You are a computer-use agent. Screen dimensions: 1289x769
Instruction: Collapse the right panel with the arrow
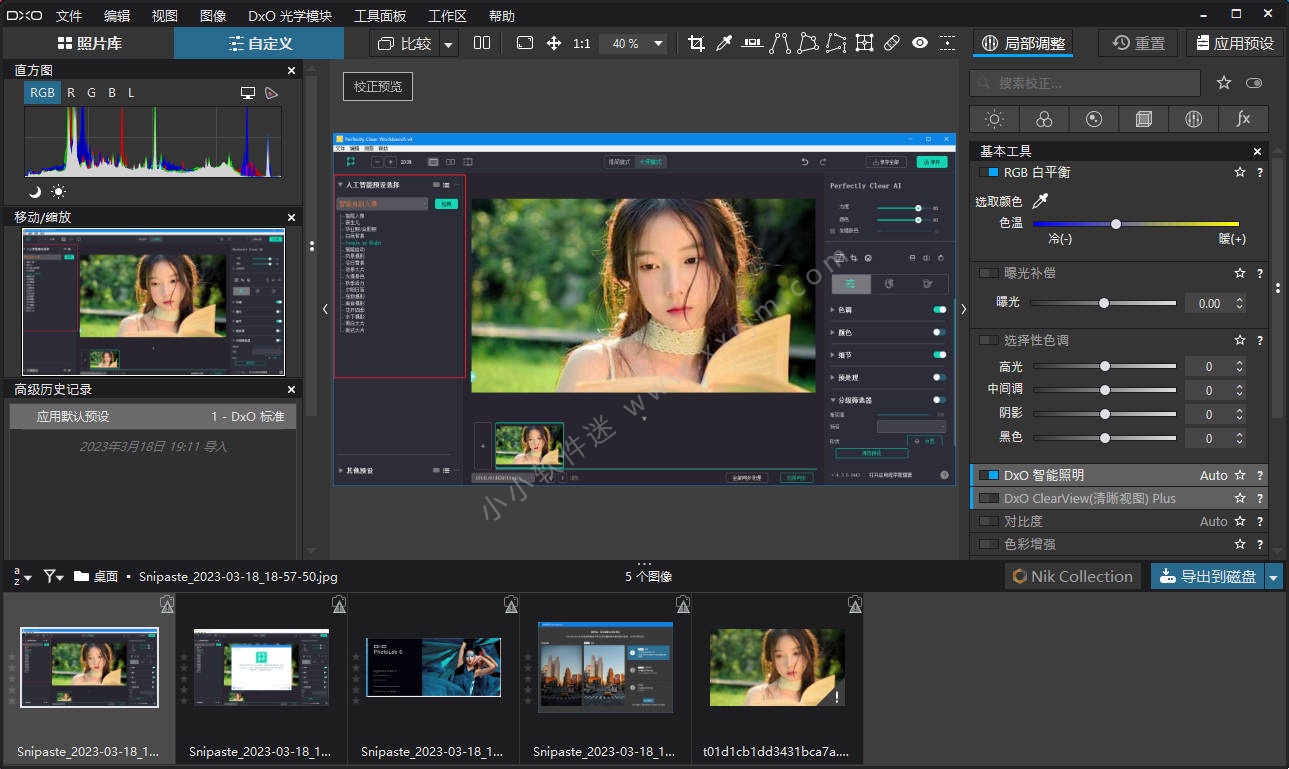click(x=963, y=309)
